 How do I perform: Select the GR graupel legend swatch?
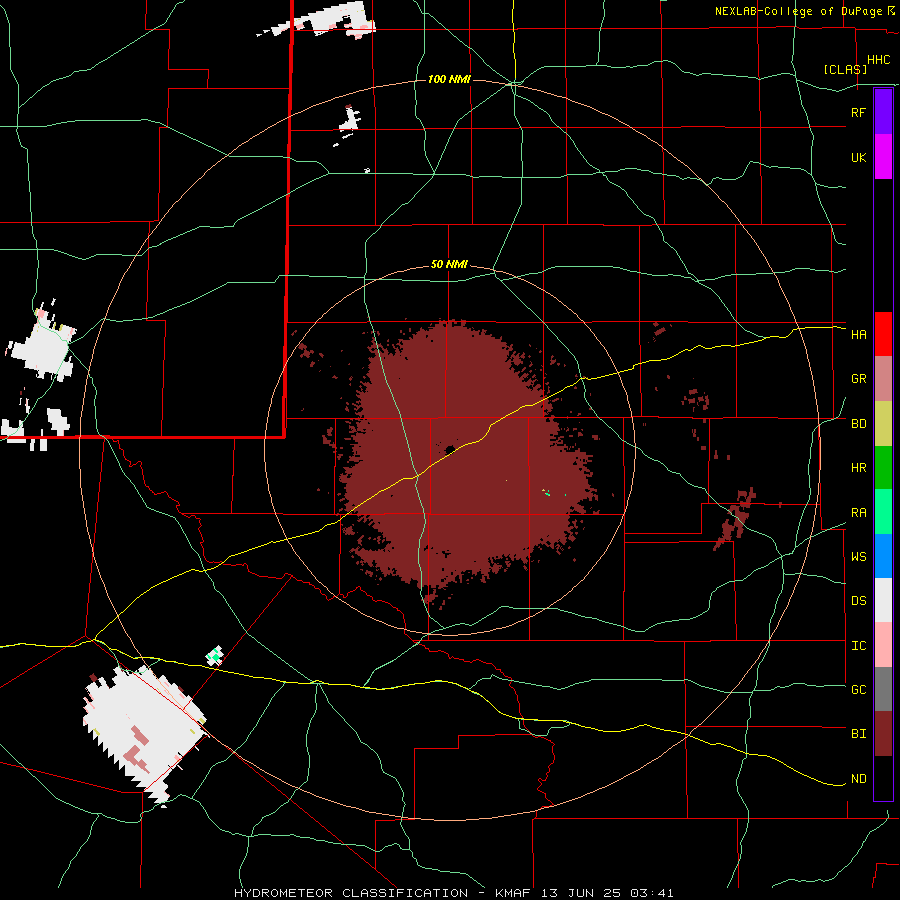click(883, 379)
